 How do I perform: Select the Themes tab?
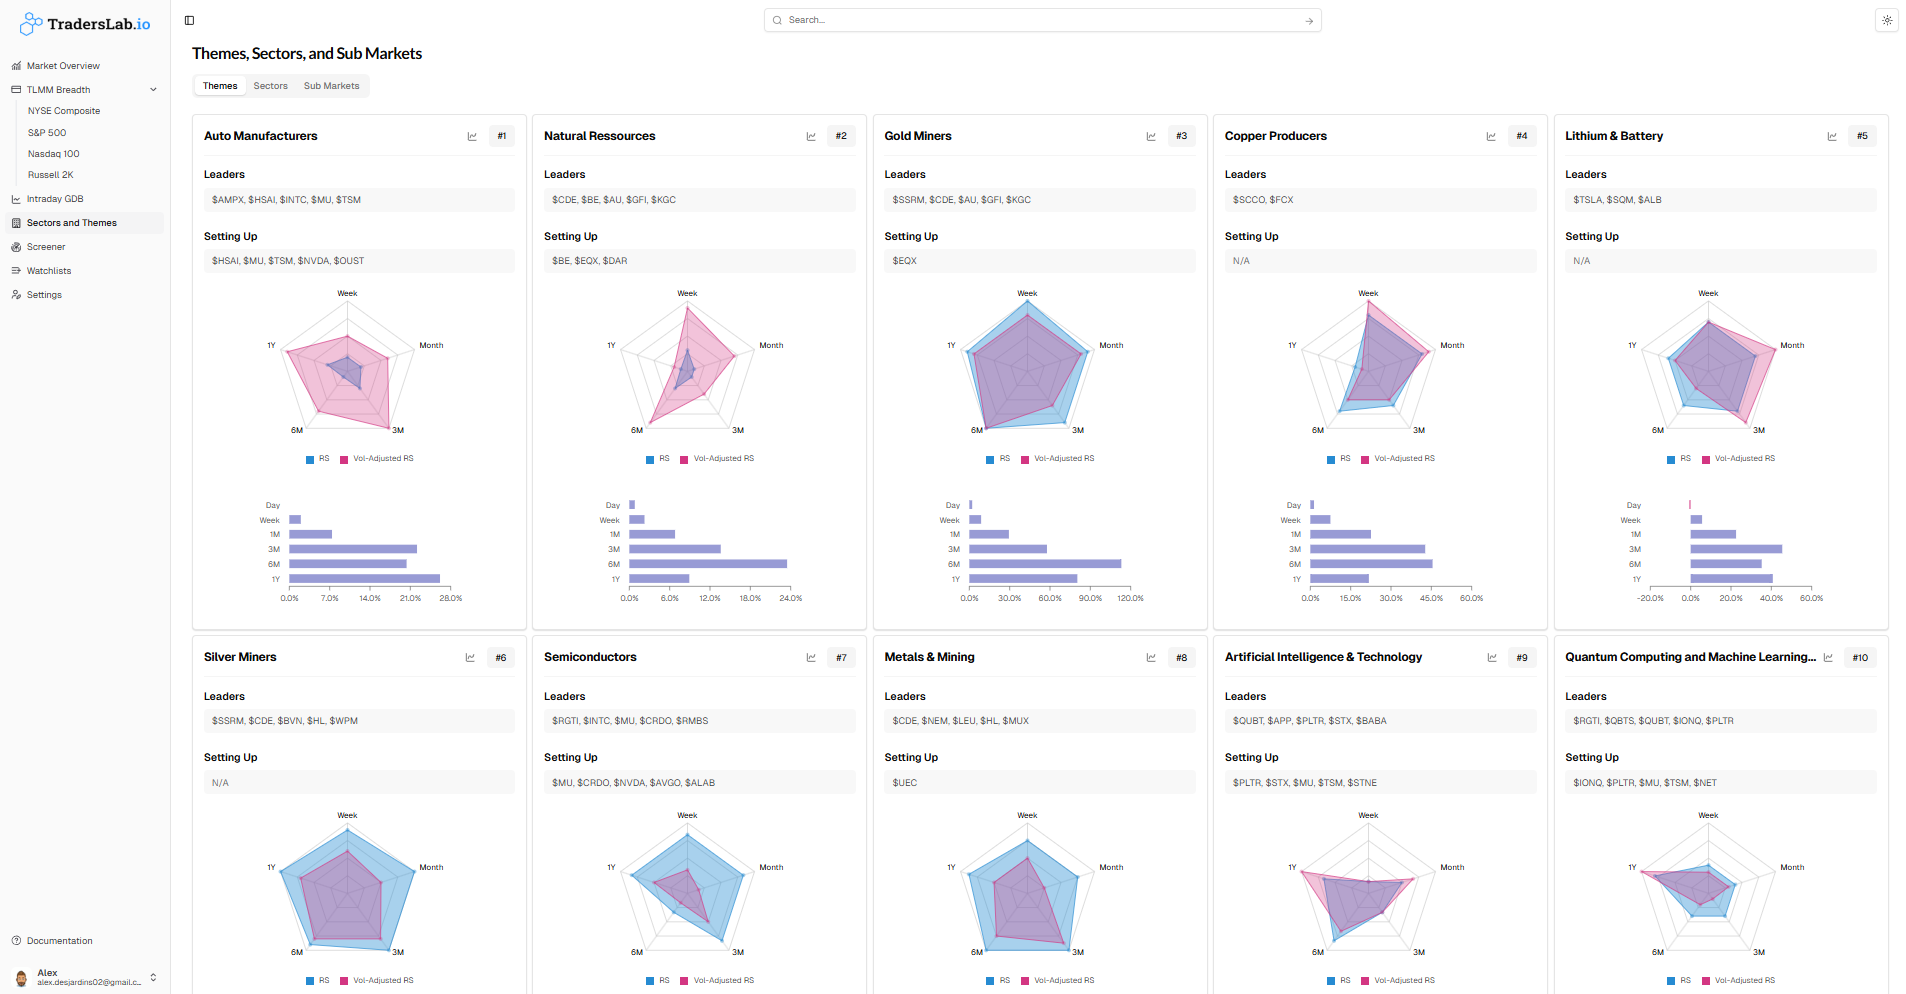click(x=220, y=86)
